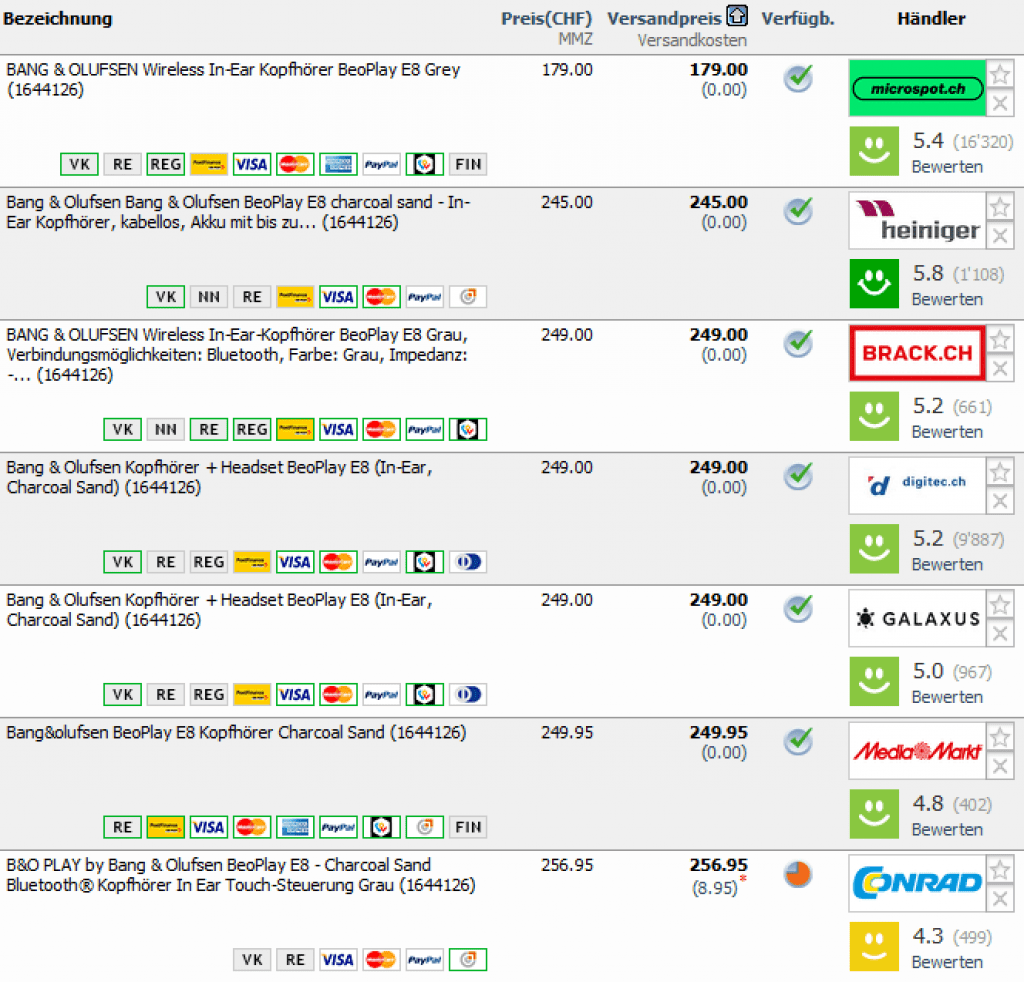Click the PayPal payment icon in microspot row
1024x982 pixels.
381,164
